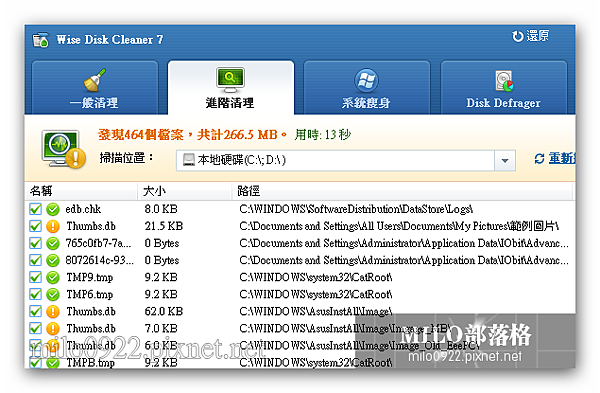Click the broom icon on 一般清理
The height and width of the screenshot is (393, 600).
(x=95, y=80)
